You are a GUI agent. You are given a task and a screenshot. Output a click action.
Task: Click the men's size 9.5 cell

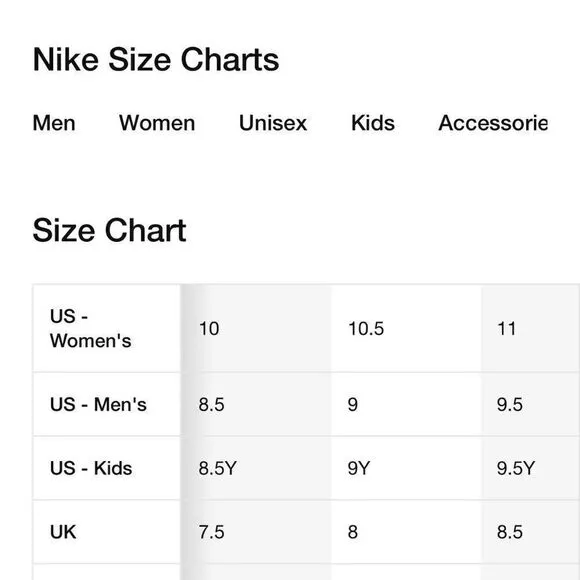[530, 404]
